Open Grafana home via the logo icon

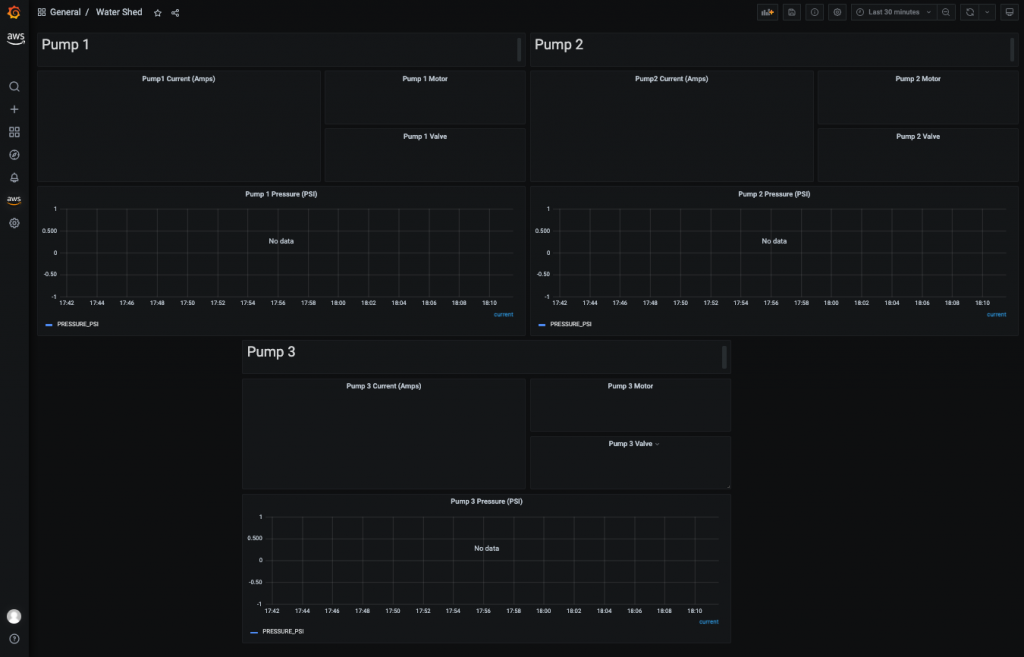[14, 12]
